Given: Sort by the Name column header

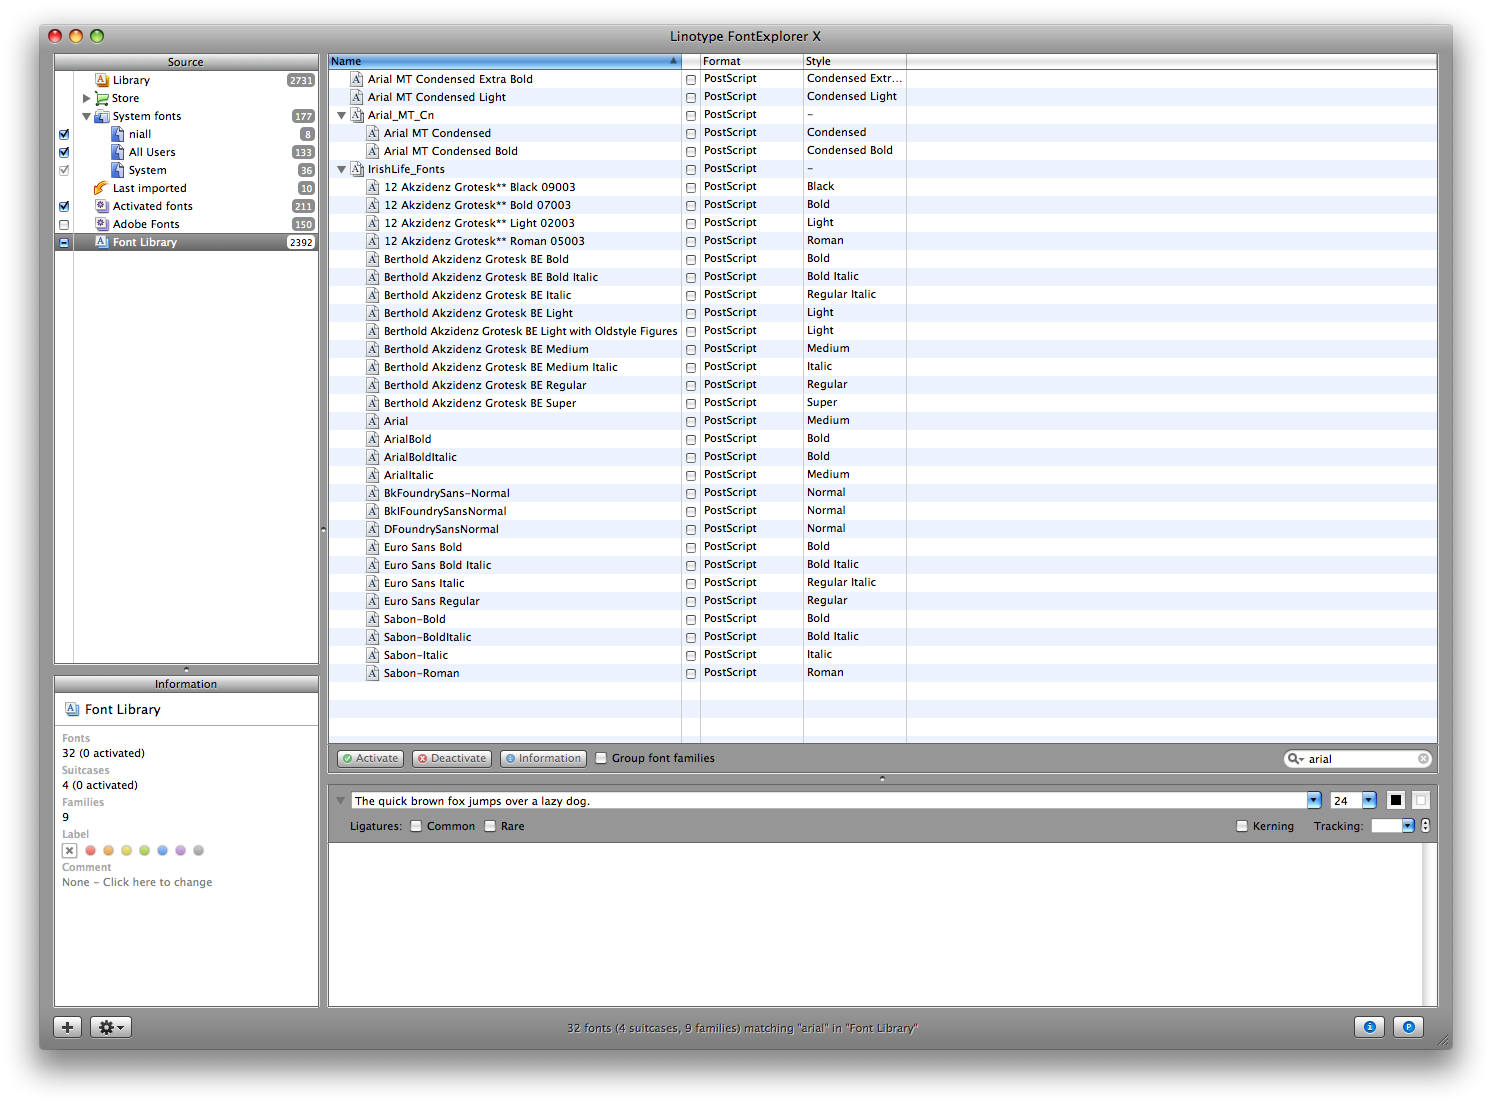Looking at the screenshot, I should pos(505,61).
